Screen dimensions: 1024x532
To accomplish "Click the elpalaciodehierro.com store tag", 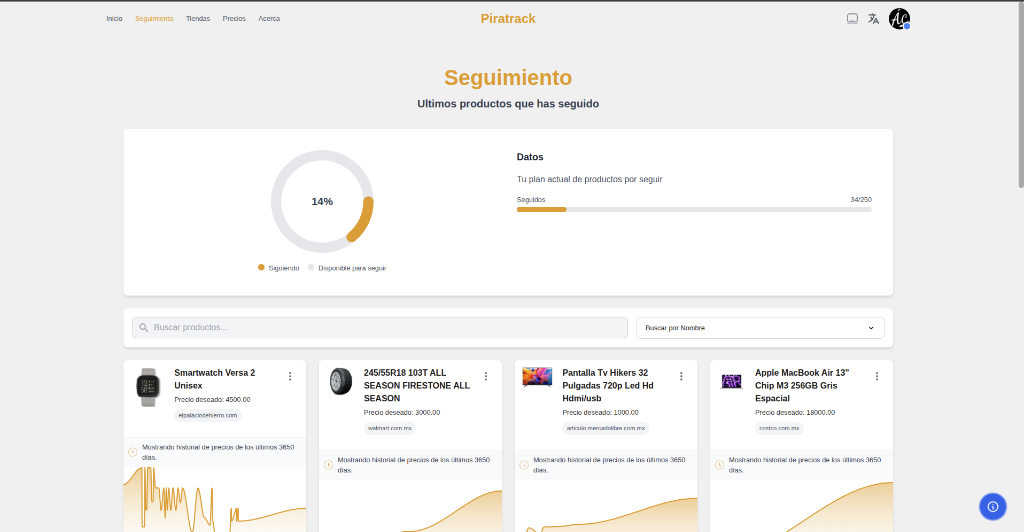I will [x=208, y=414].
